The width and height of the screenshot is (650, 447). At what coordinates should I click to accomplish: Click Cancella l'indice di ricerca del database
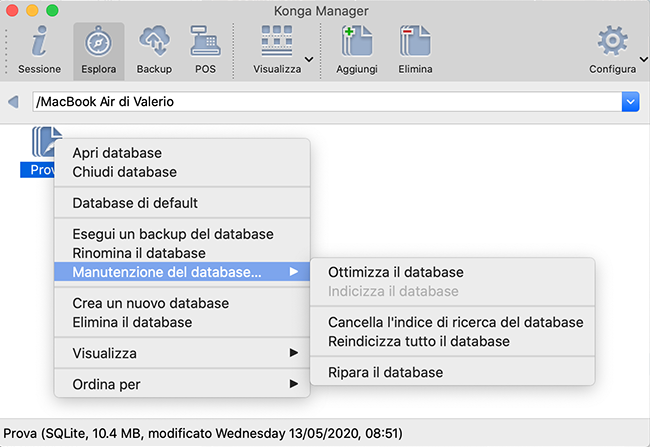click(455, 322)
